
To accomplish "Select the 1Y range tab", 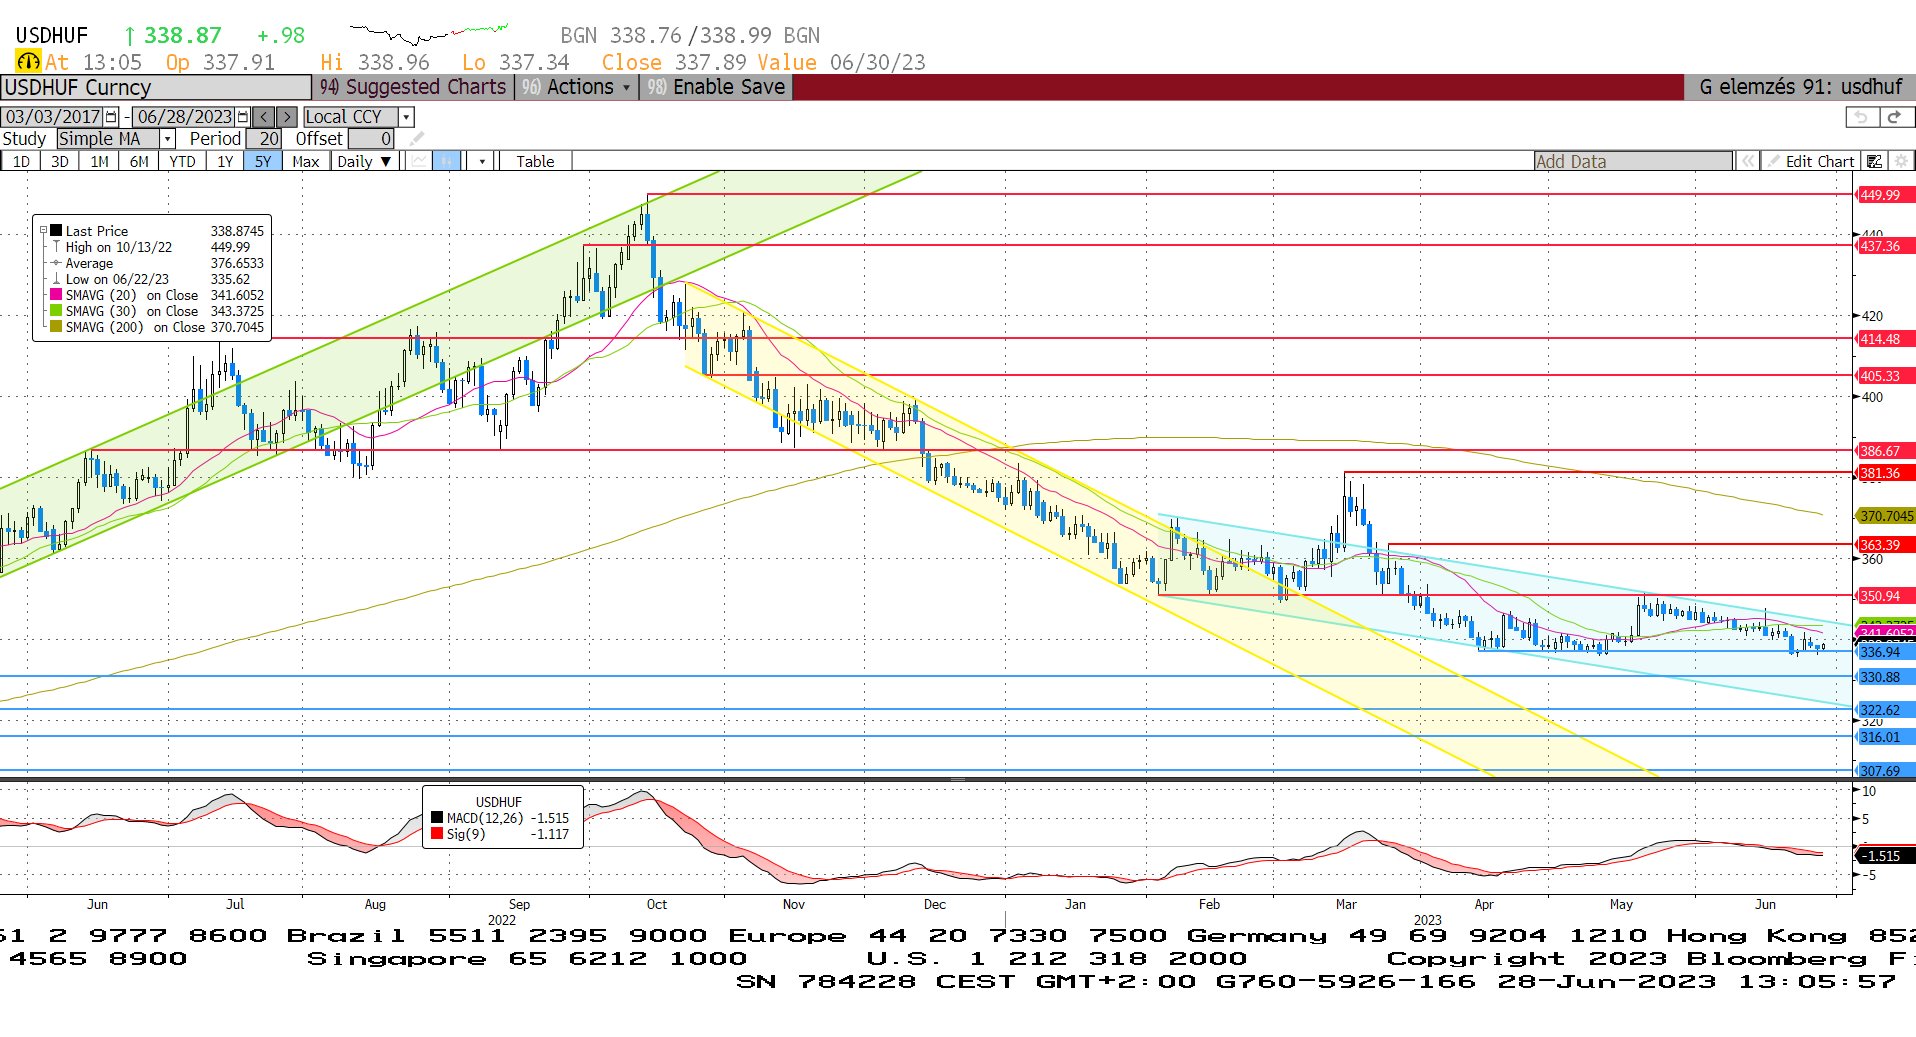I will click(225, 161).
